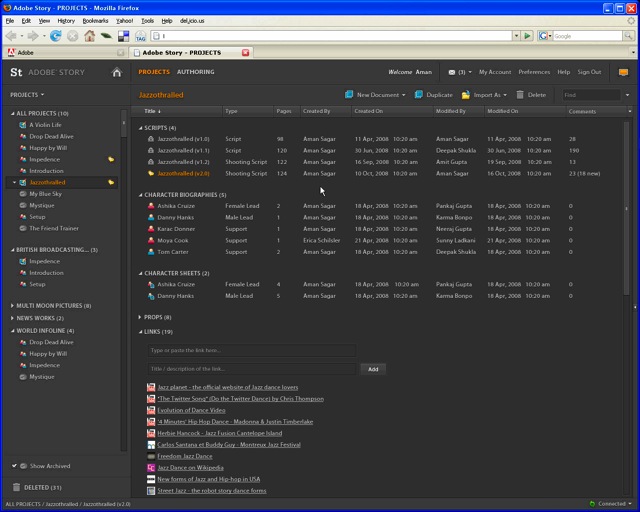Image resolution: width=640 pixels, height=512 pixels.
Task: Click the lock icon for Jazzothralled (v1.2)
Action: click(x=151, y=162)
